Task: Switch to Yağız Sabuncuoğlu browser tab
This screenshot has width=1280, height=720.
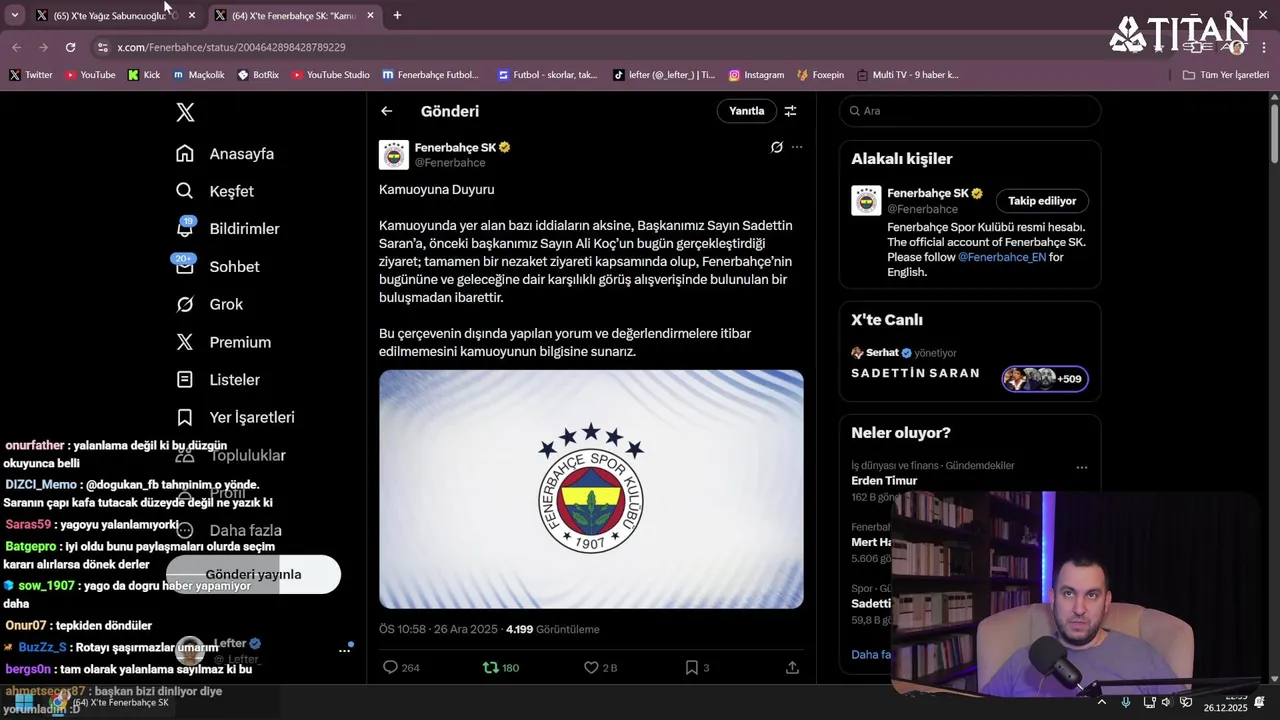Action: click(x=108, y=15)
